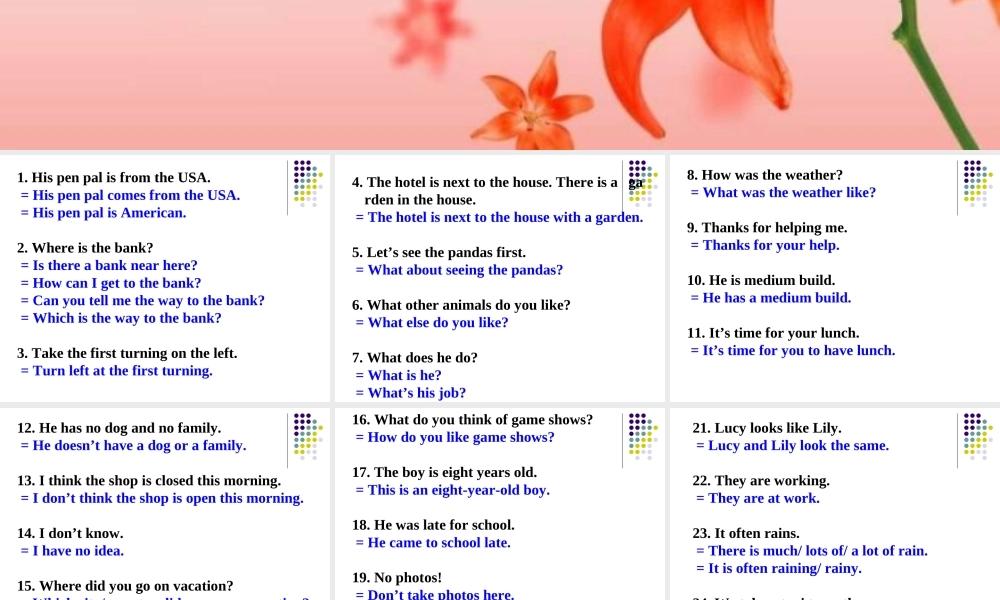Click the line 'What else do you like?'
Image resolution: width=1000 pixels, height=600 pixels.
click(x=432, y=323)
